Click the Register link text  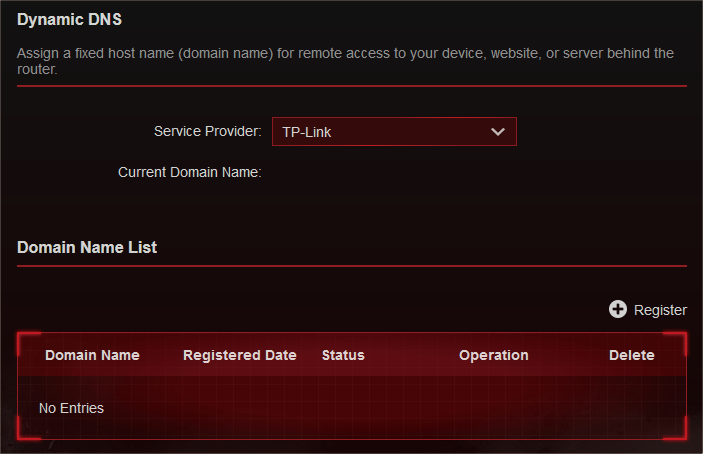coord(660,310)
